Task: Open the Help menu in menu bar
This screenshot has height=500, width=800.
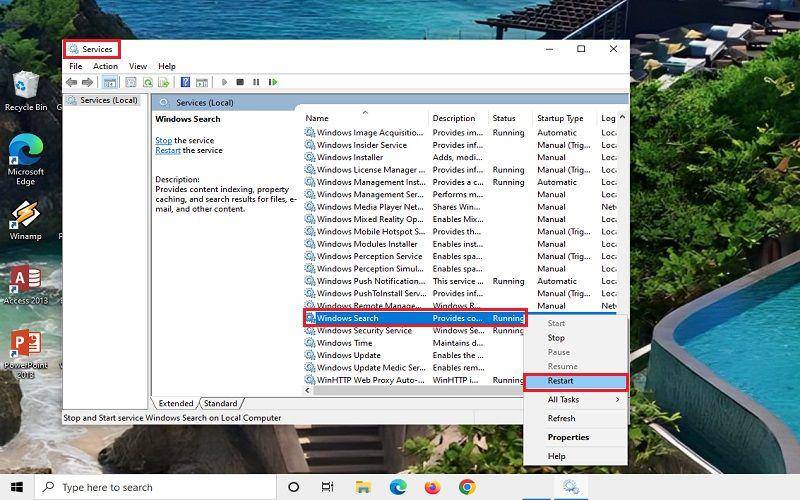Action: 166,66
